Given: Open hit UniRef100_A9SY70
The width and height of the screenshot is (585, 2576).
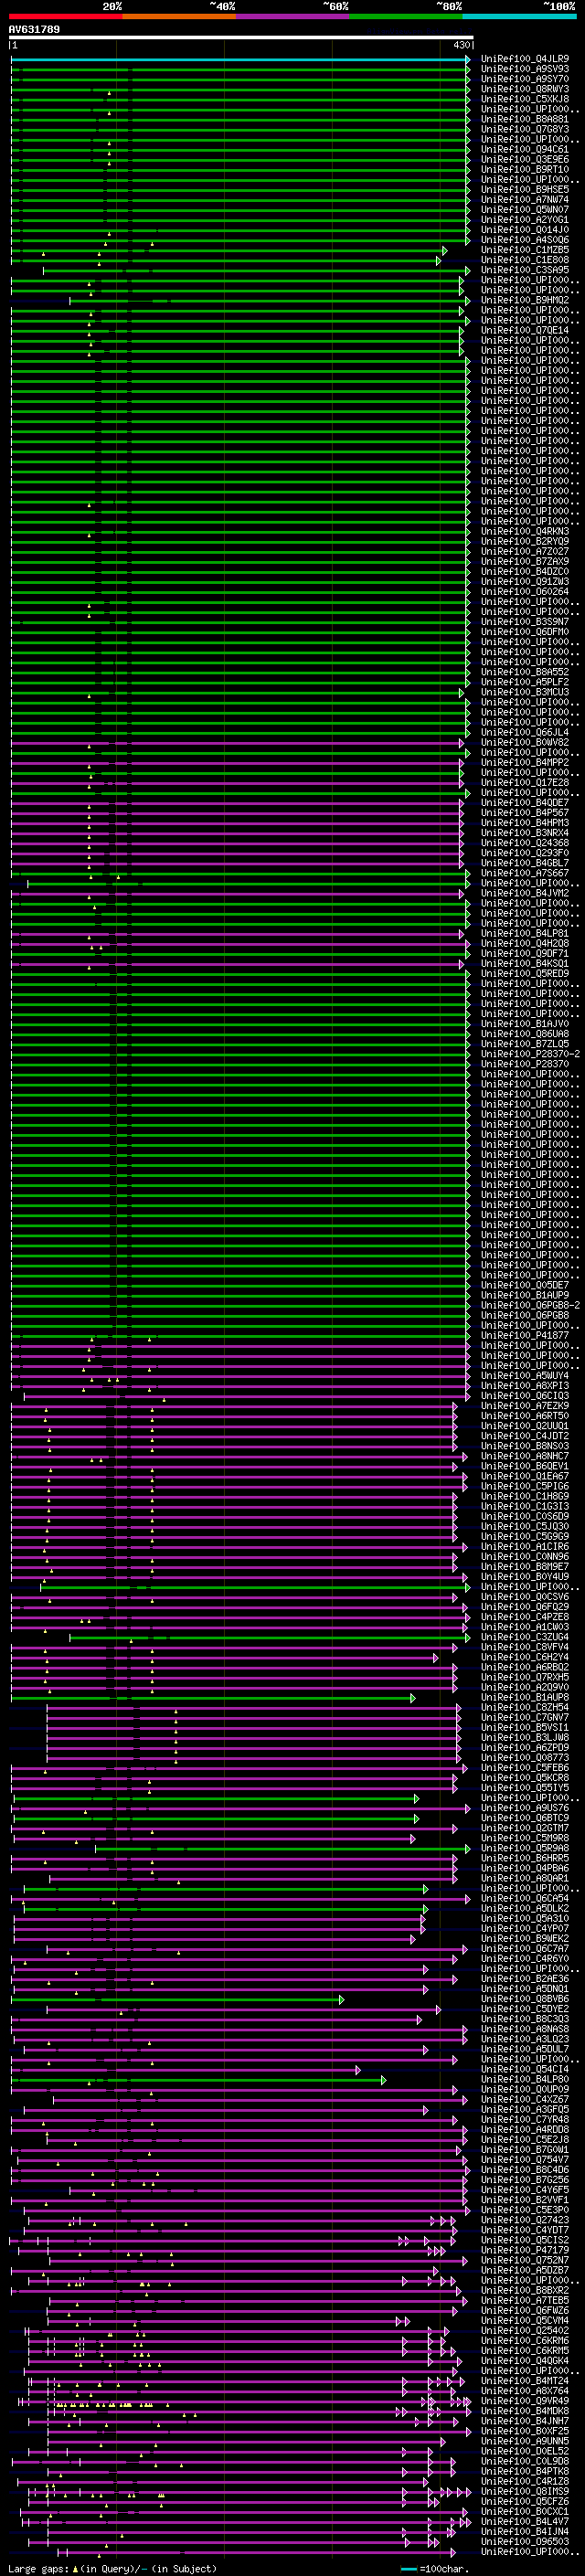Looking at the screenshot, I should (525, 79).
